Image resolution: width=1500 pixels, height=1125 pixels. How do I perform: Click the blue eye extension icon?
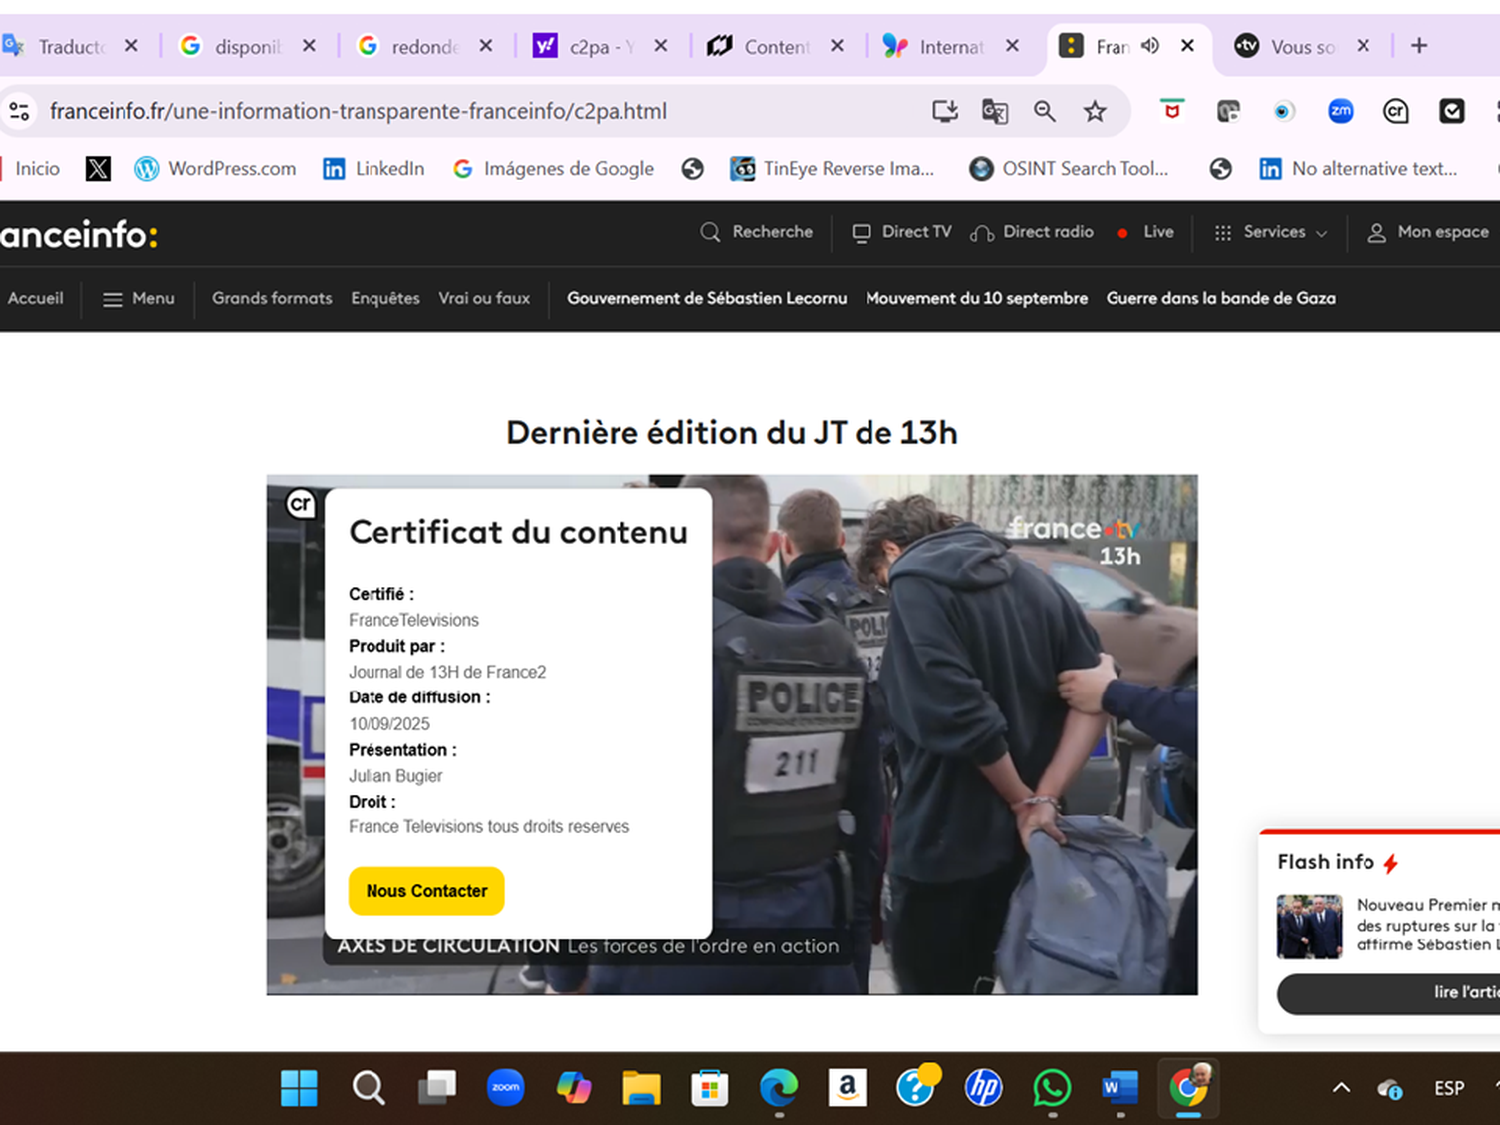tap(1283, 111)
